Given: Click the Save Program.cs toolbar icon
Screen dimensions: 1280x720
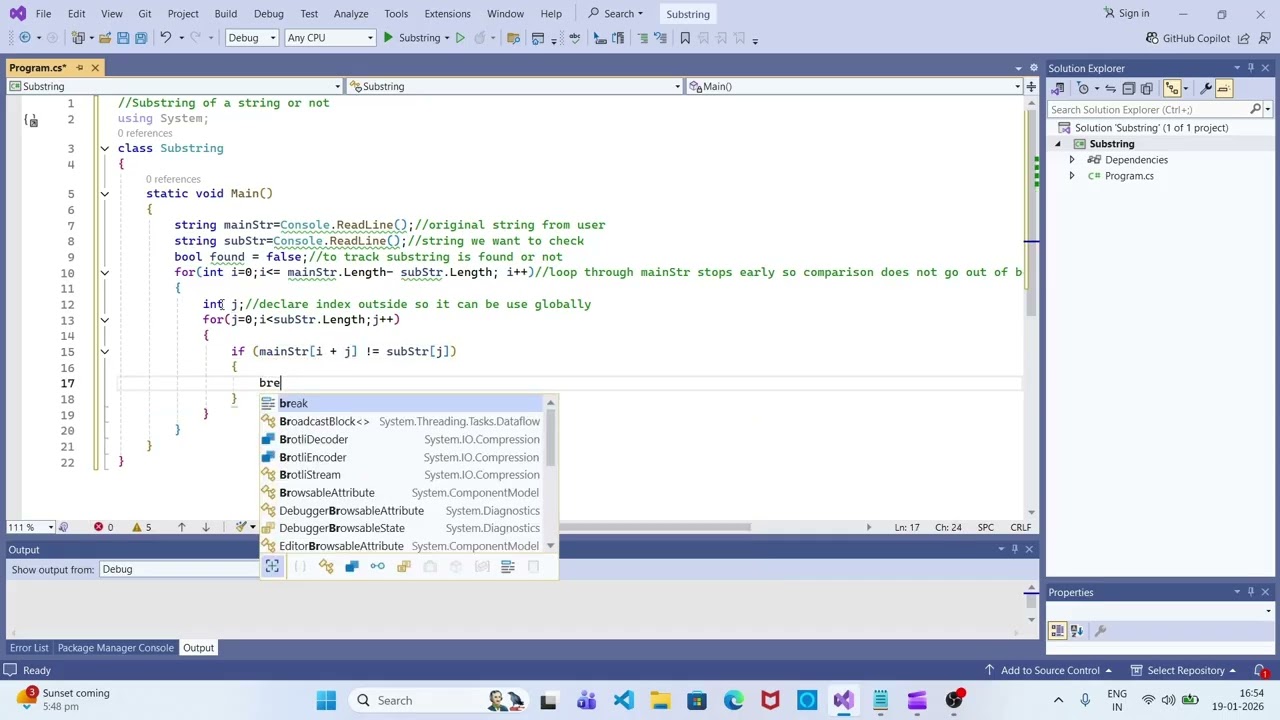Looking at the screenshot, I should [x=123, y=38].
